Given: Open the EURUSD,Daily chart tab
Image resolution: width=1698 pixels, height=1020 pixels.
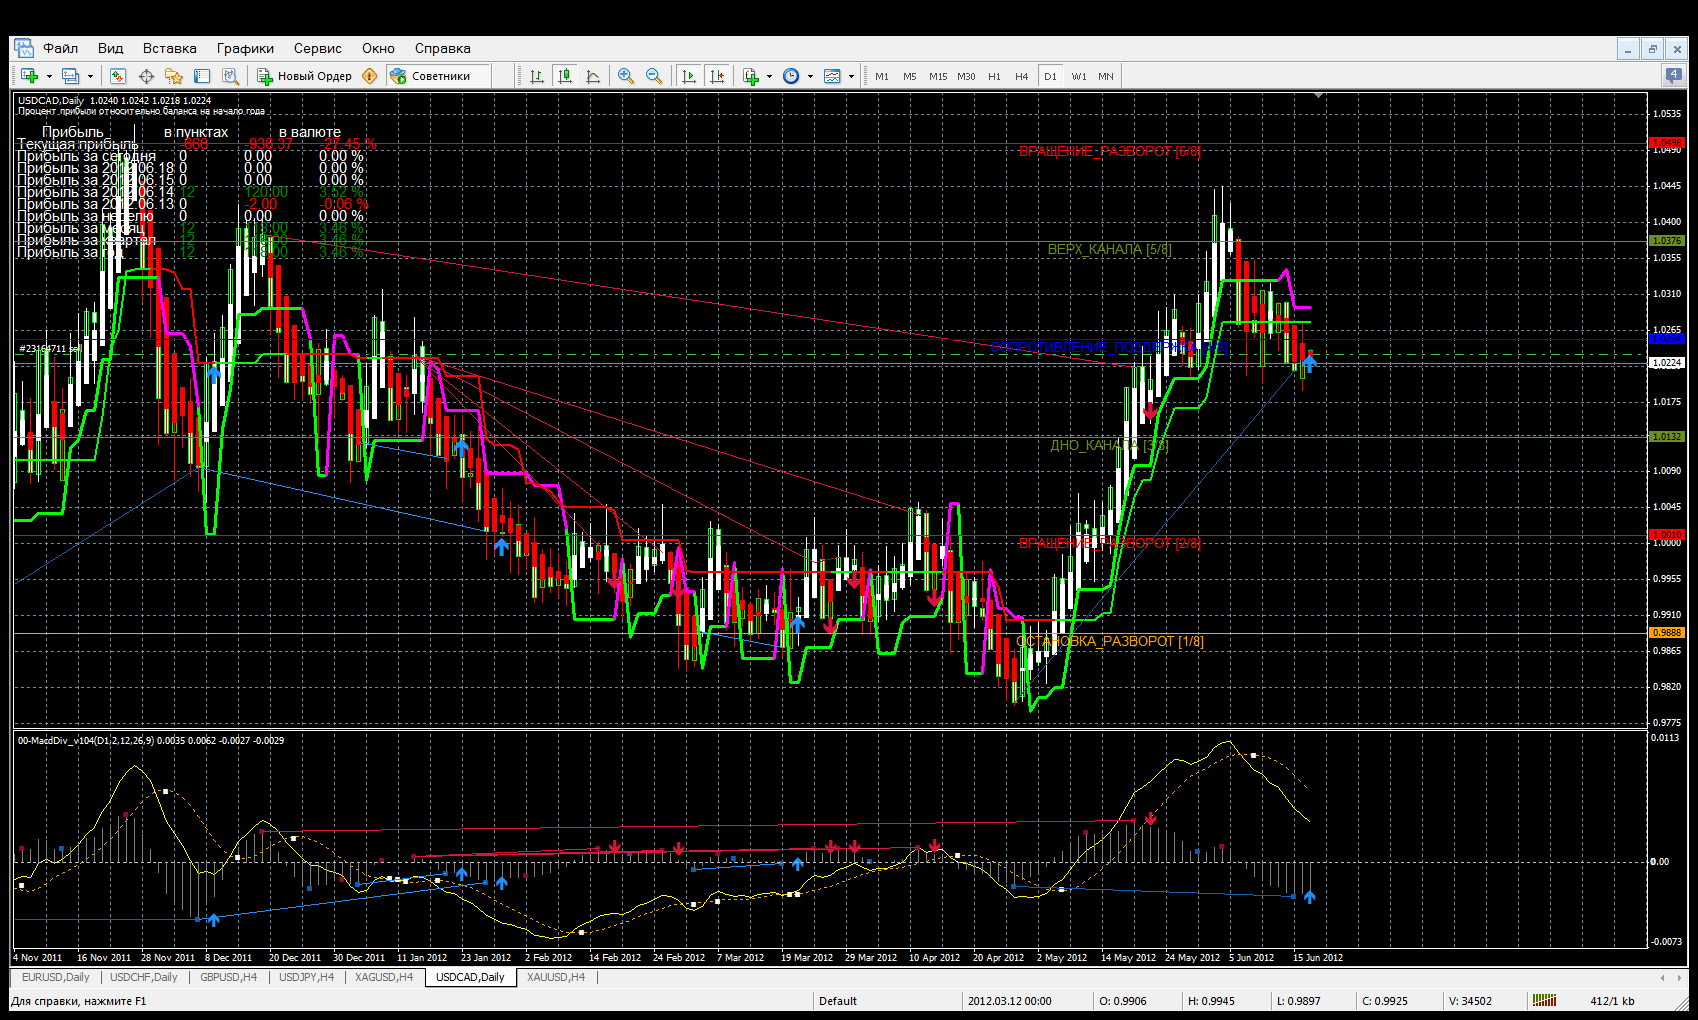Looking at the screenshot, I should pyautogui.click(x=56, y=977).
